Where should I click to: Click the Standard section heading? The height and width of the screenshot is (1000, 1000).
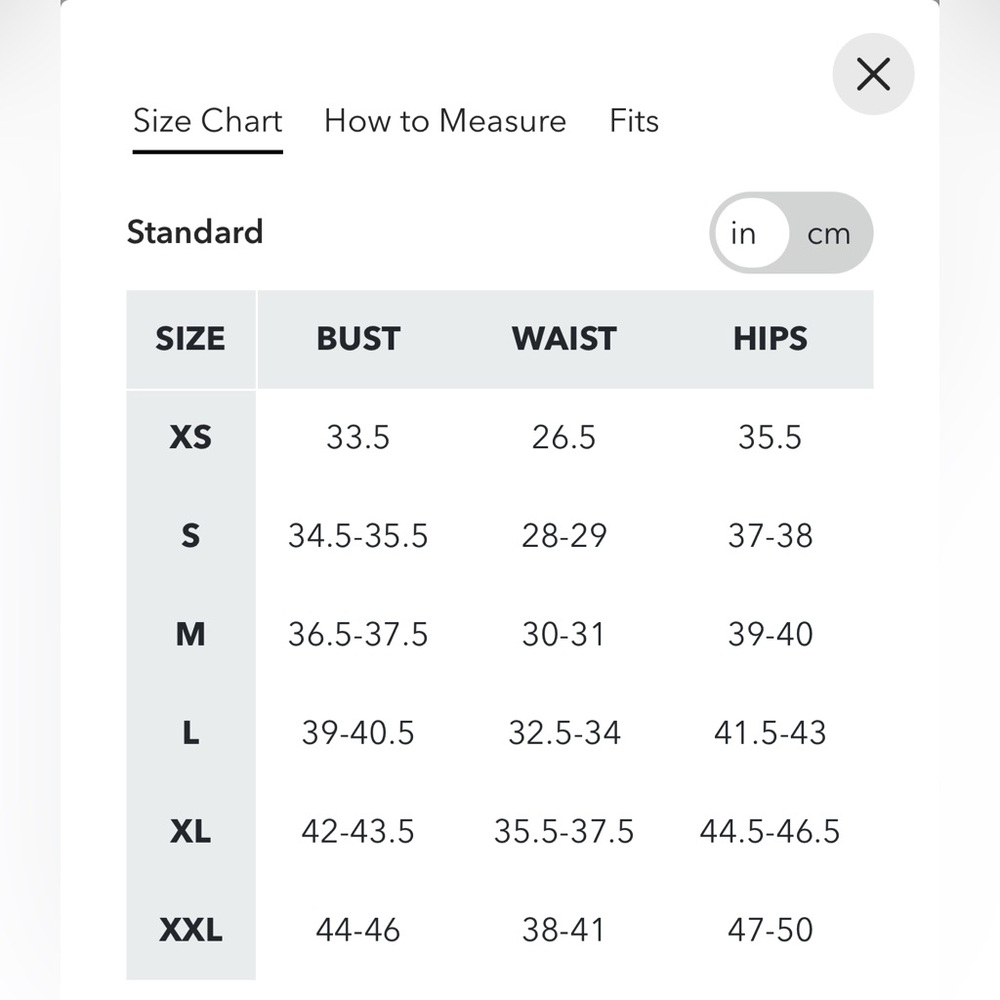click(195, 232)
